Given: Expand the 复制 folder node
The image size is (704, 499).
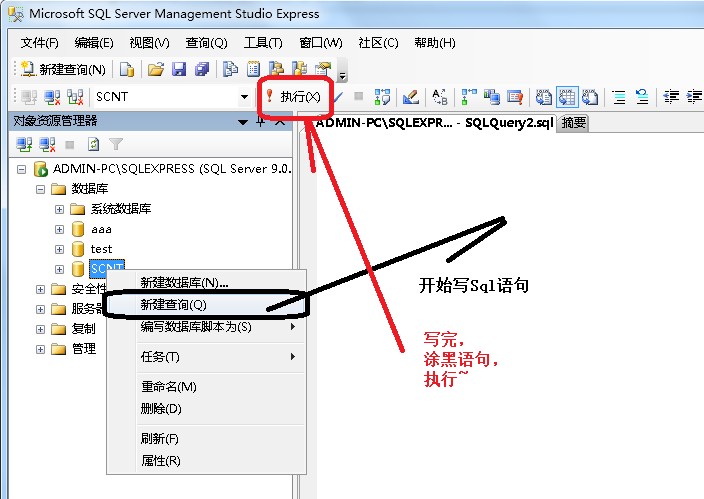Looking at the screenshot, I should click(40, 329).
